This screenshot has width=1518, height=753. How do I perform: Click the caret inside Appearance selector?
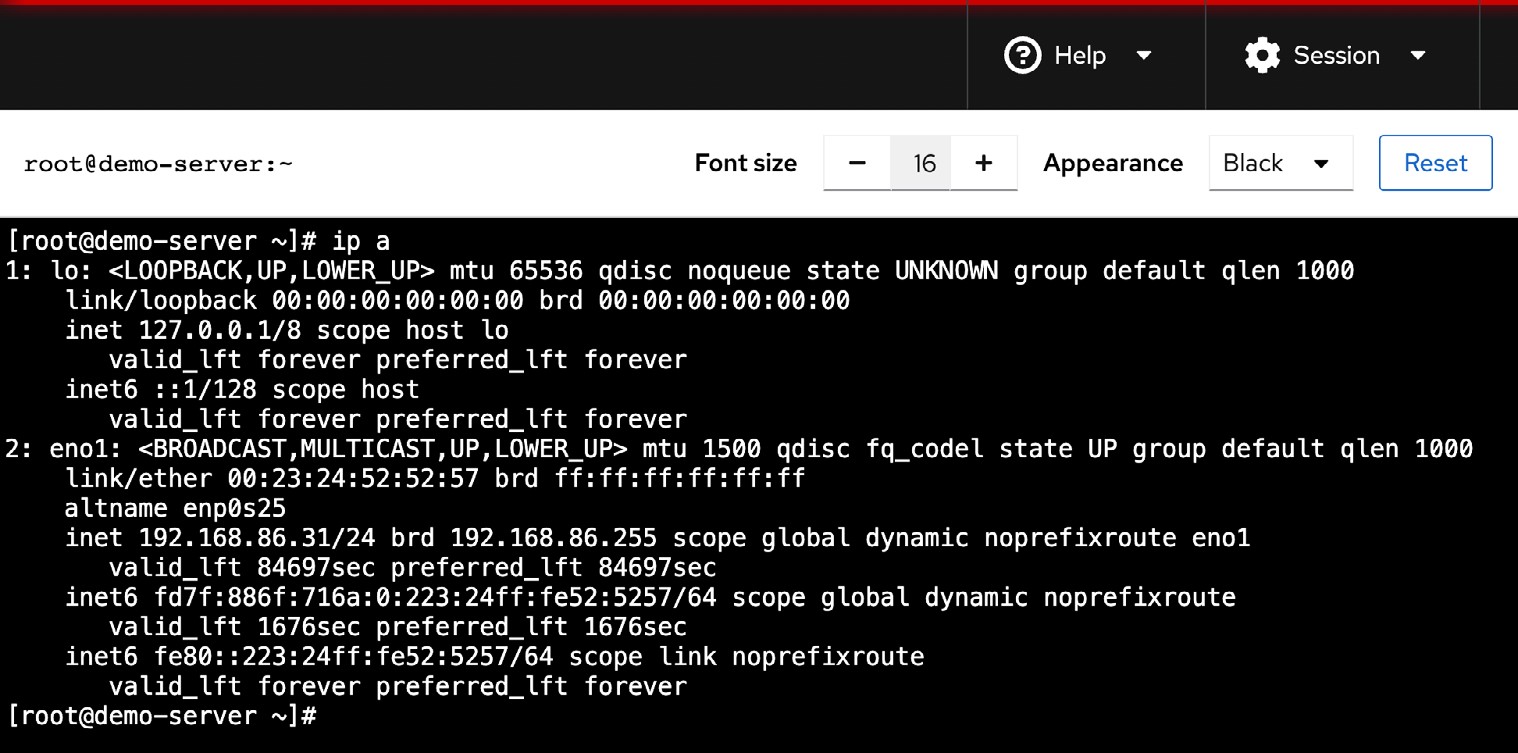1321,164
